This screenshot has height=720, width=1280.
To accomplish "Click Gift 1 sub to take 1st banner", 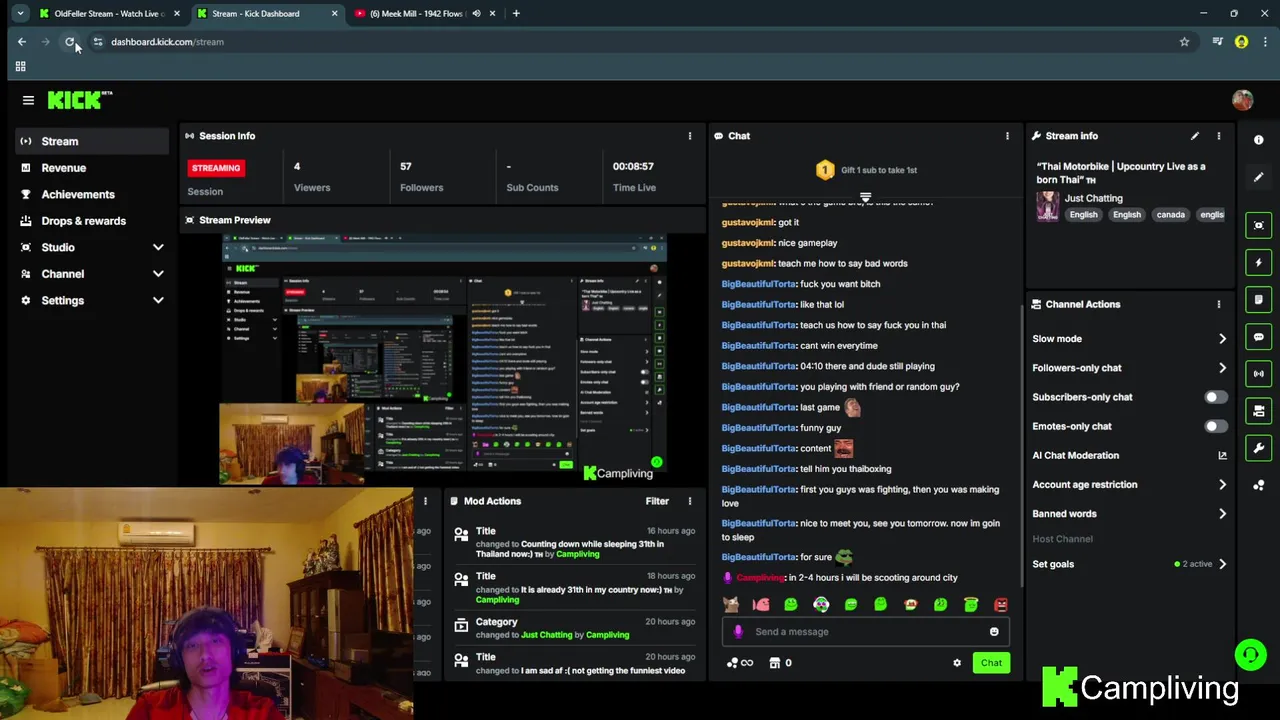I will [866, 170].
